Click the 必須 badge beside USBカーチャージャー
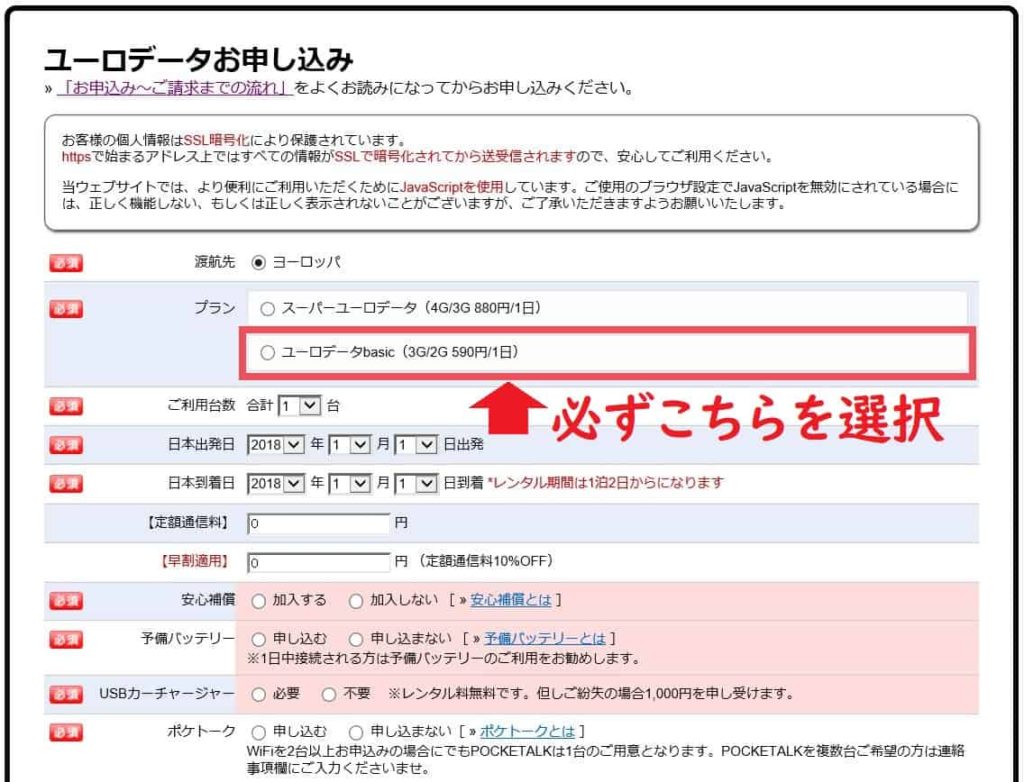1024x782 pixels. [66, 694]
